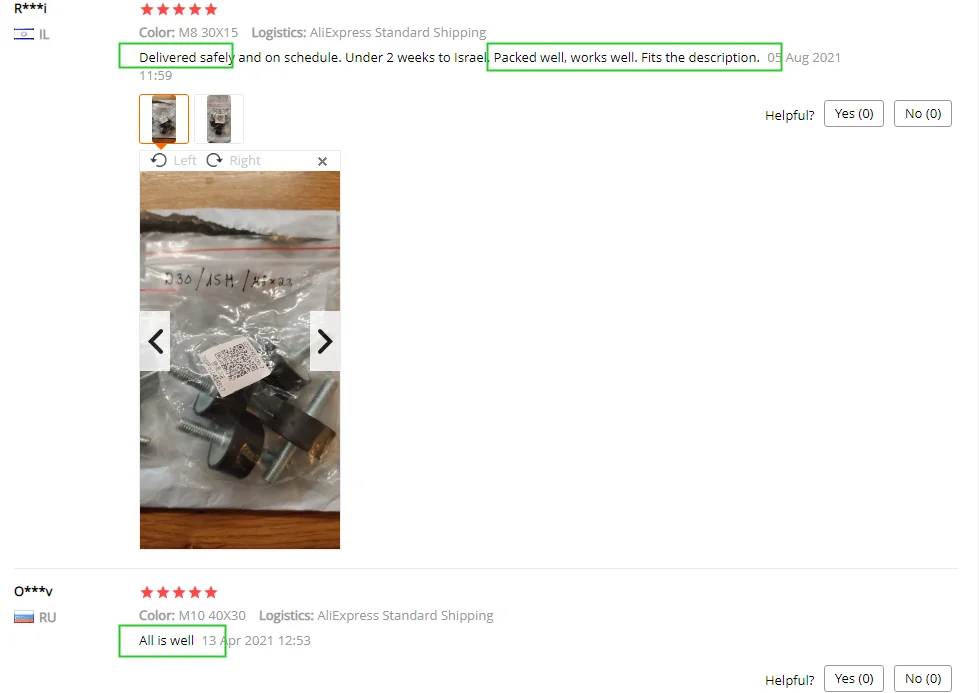
Task: Rotate the review photo right
Action: [234, 160]
